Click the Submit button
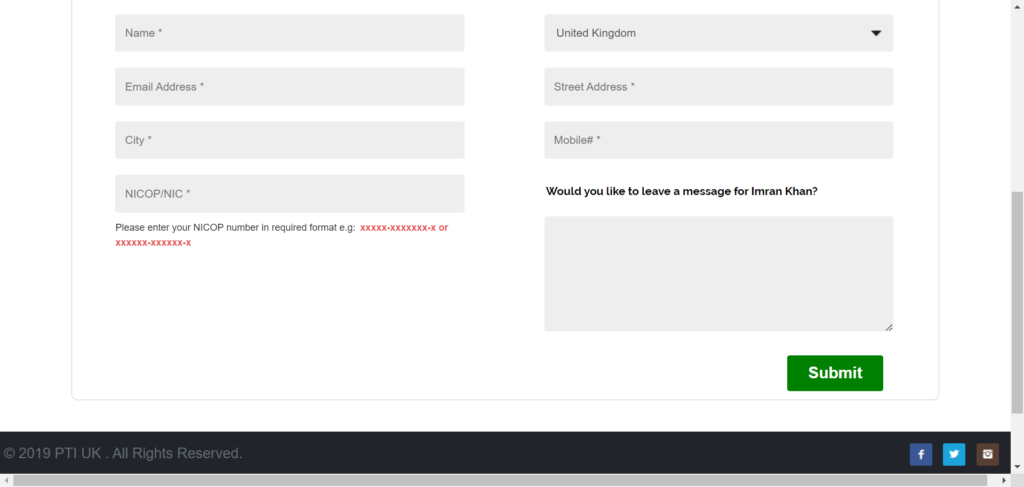Screen dimensions: 1024x487 click(x=835, y=373)
